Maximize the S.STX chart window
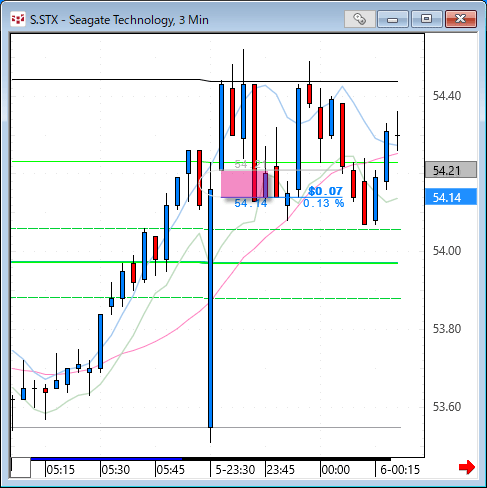 coord(426,19)
